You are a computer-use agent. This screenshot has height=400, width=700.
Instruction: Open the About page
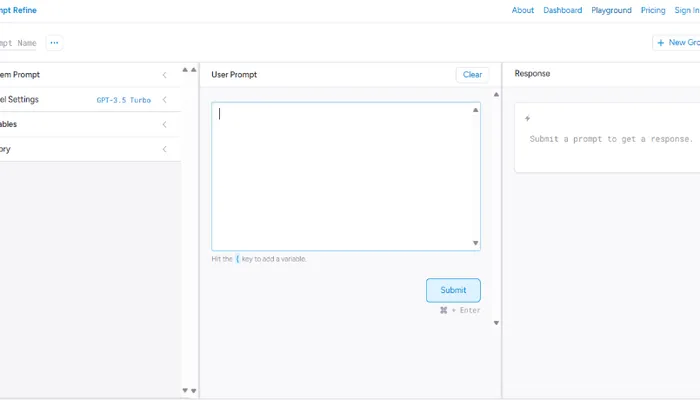[x=523, y=10]
